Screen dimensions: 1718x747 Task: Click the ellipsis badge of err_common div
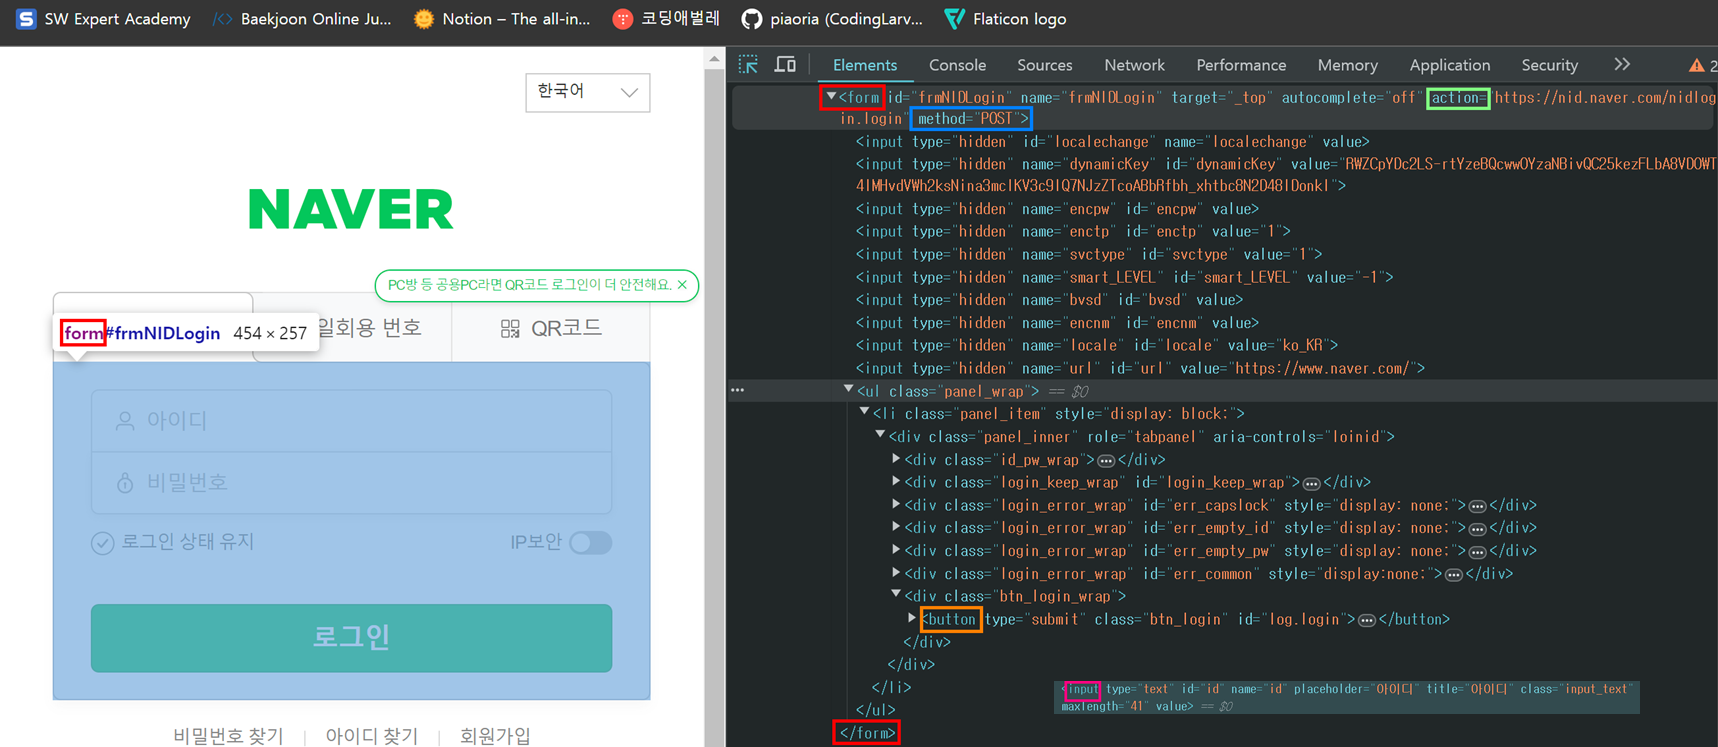1454,574
